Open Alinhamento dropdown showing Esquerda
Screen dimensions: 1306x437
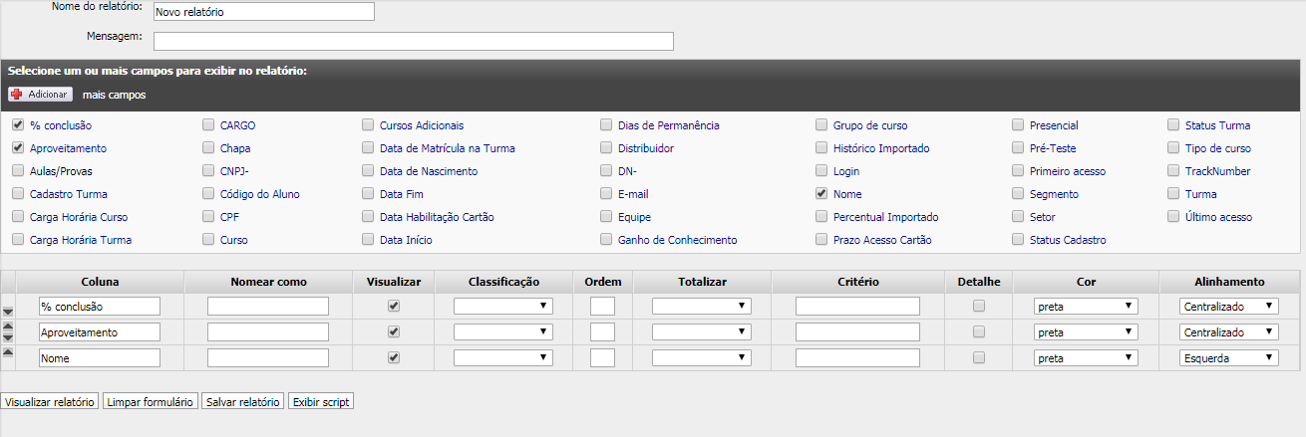tap(1229, 357)
